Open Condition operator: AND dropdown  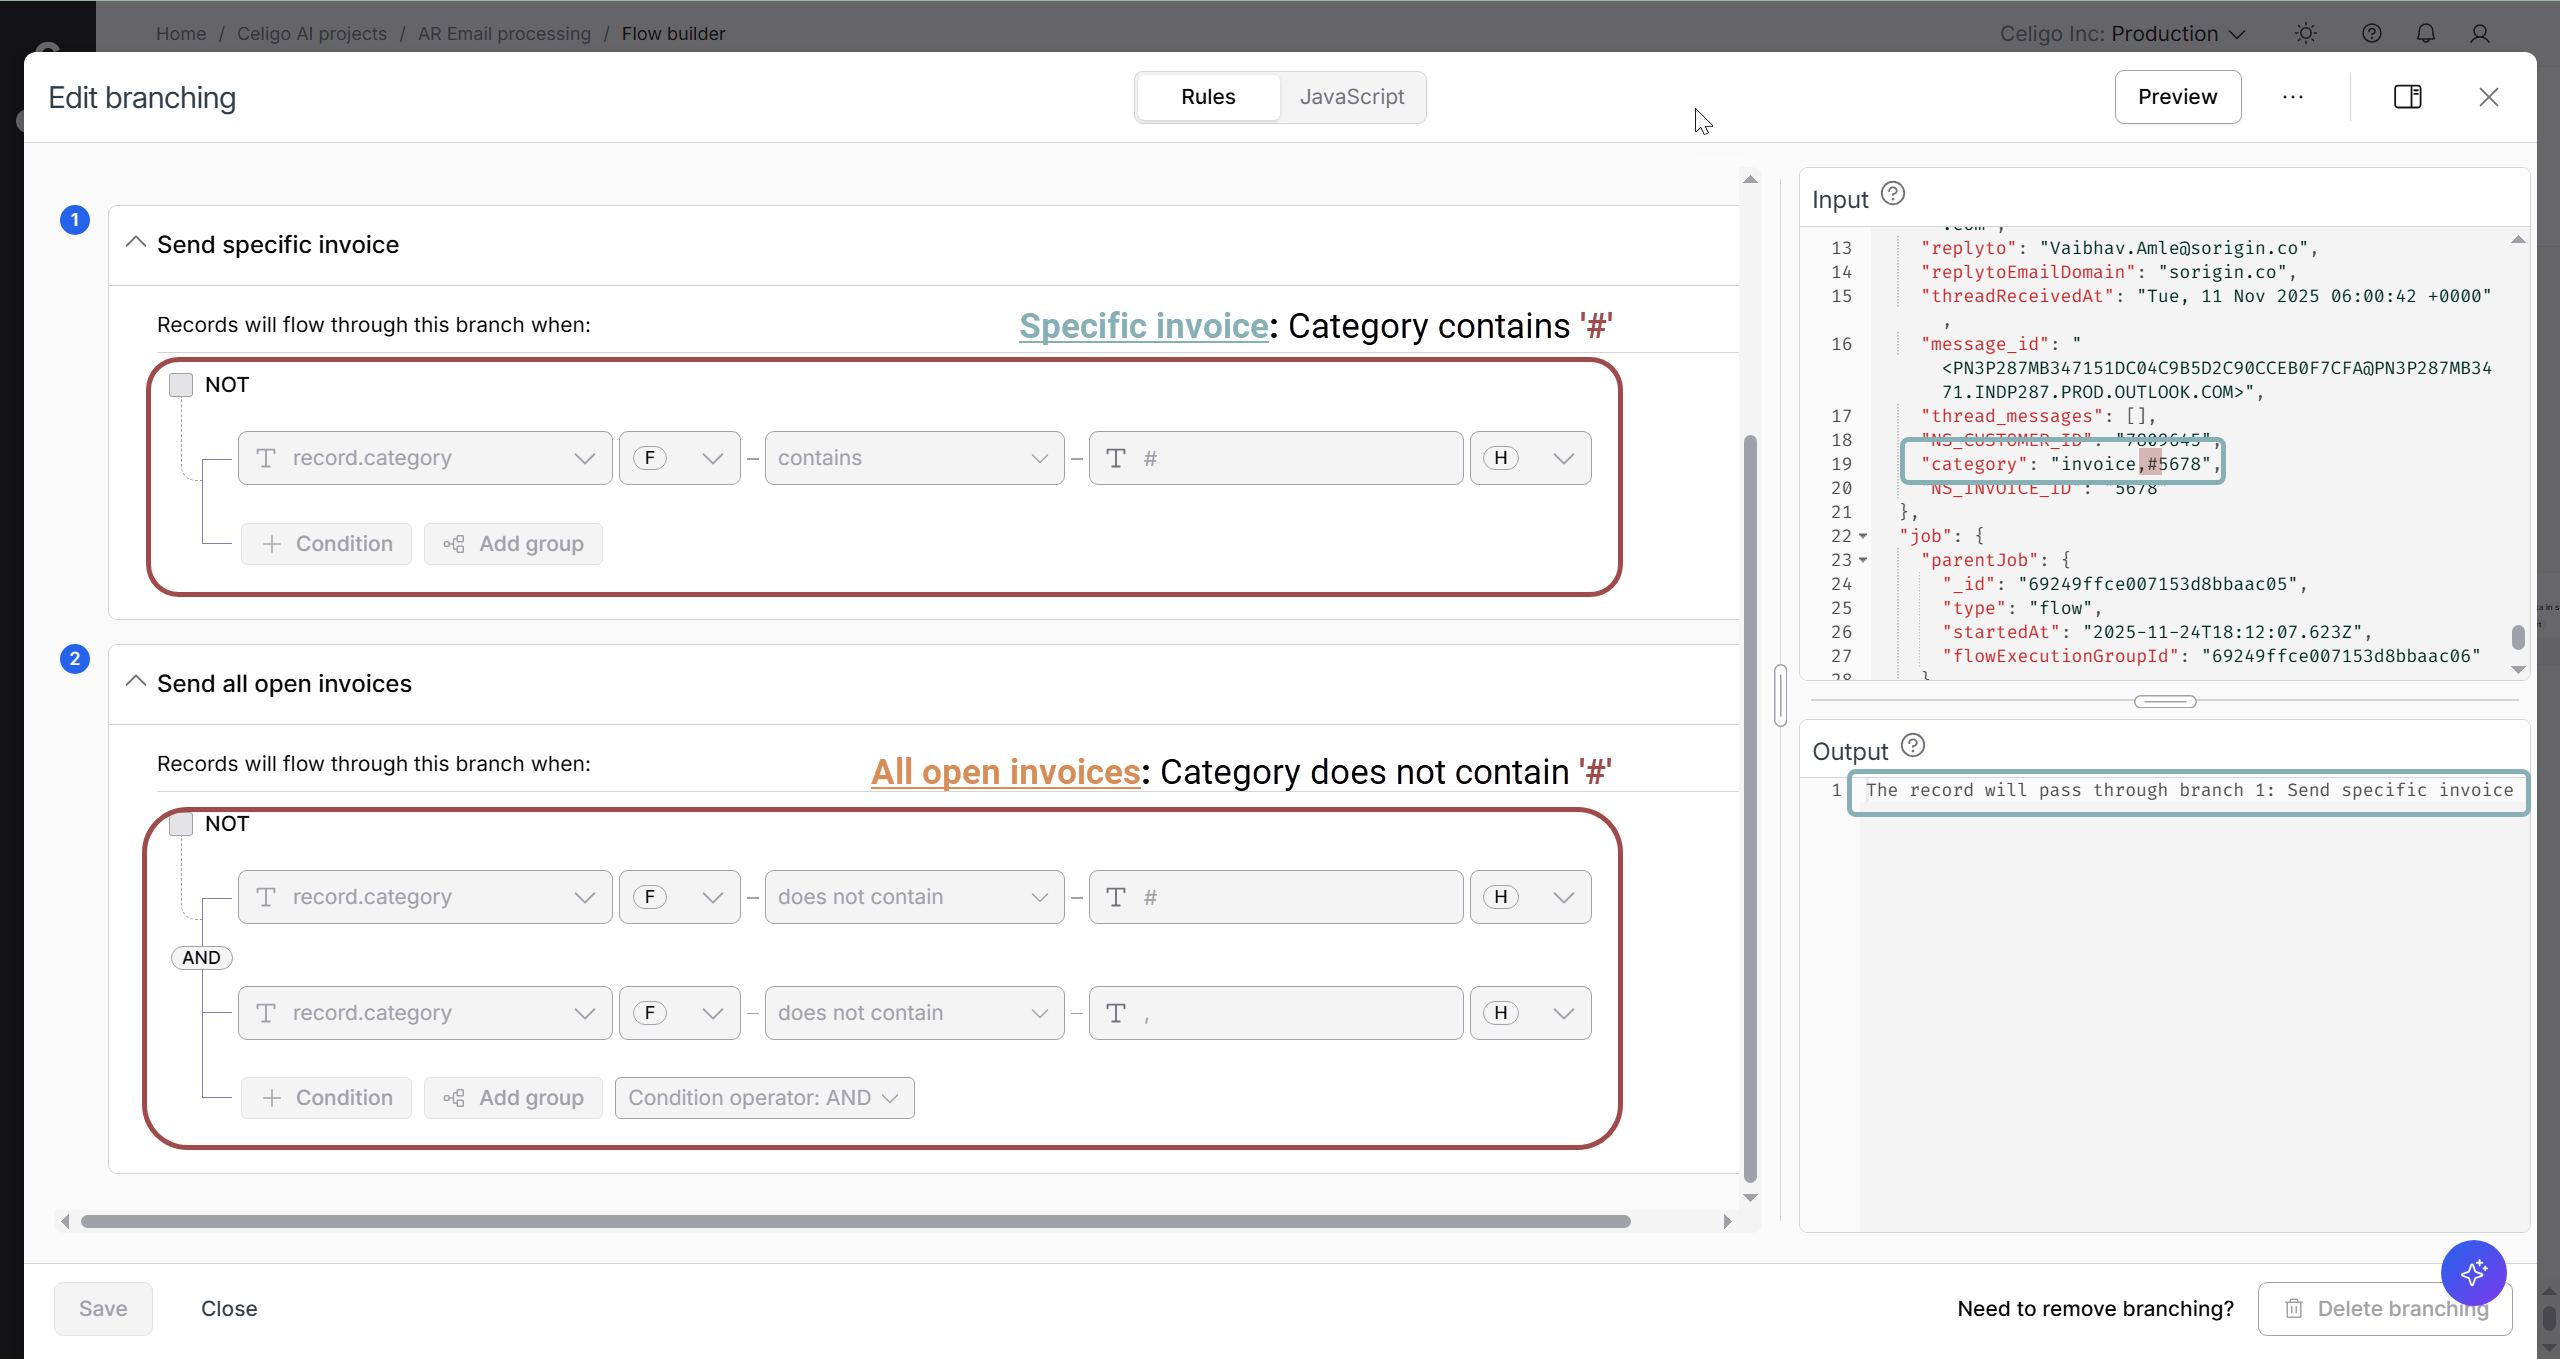click(764, 1098)
